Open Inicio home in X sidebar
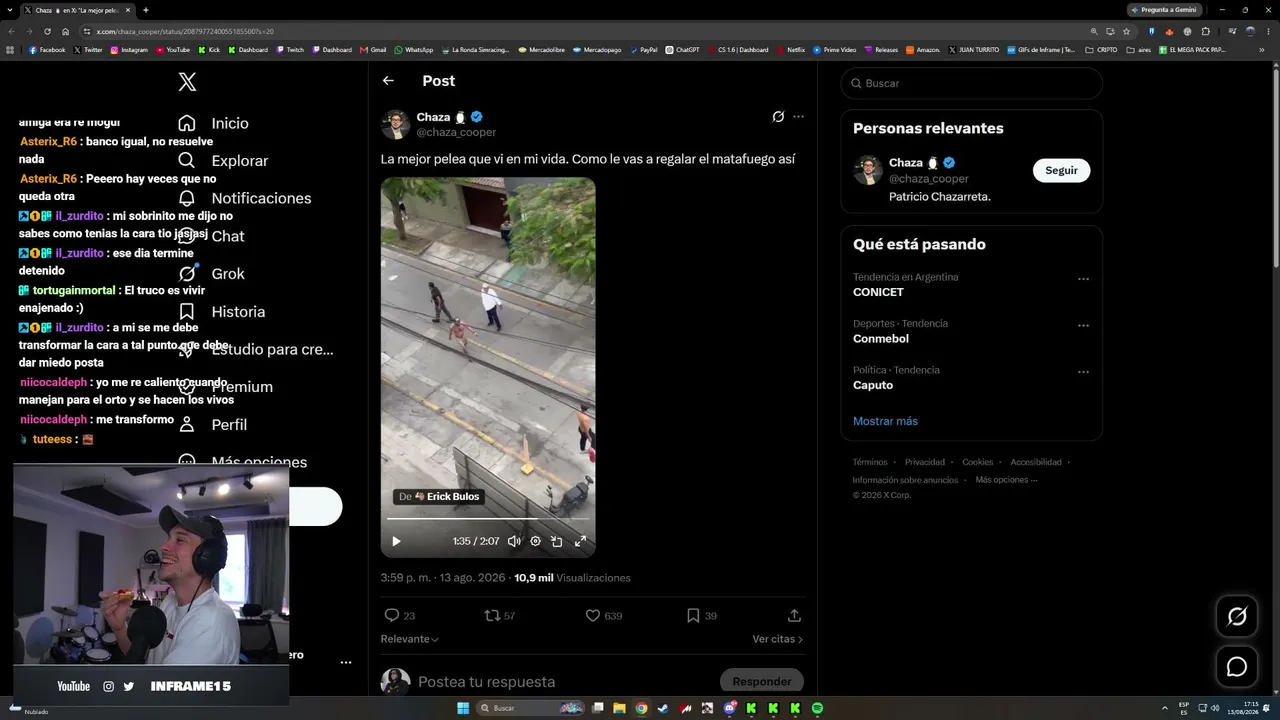The width and height of the screenshot is (1280, 720). 213,123
